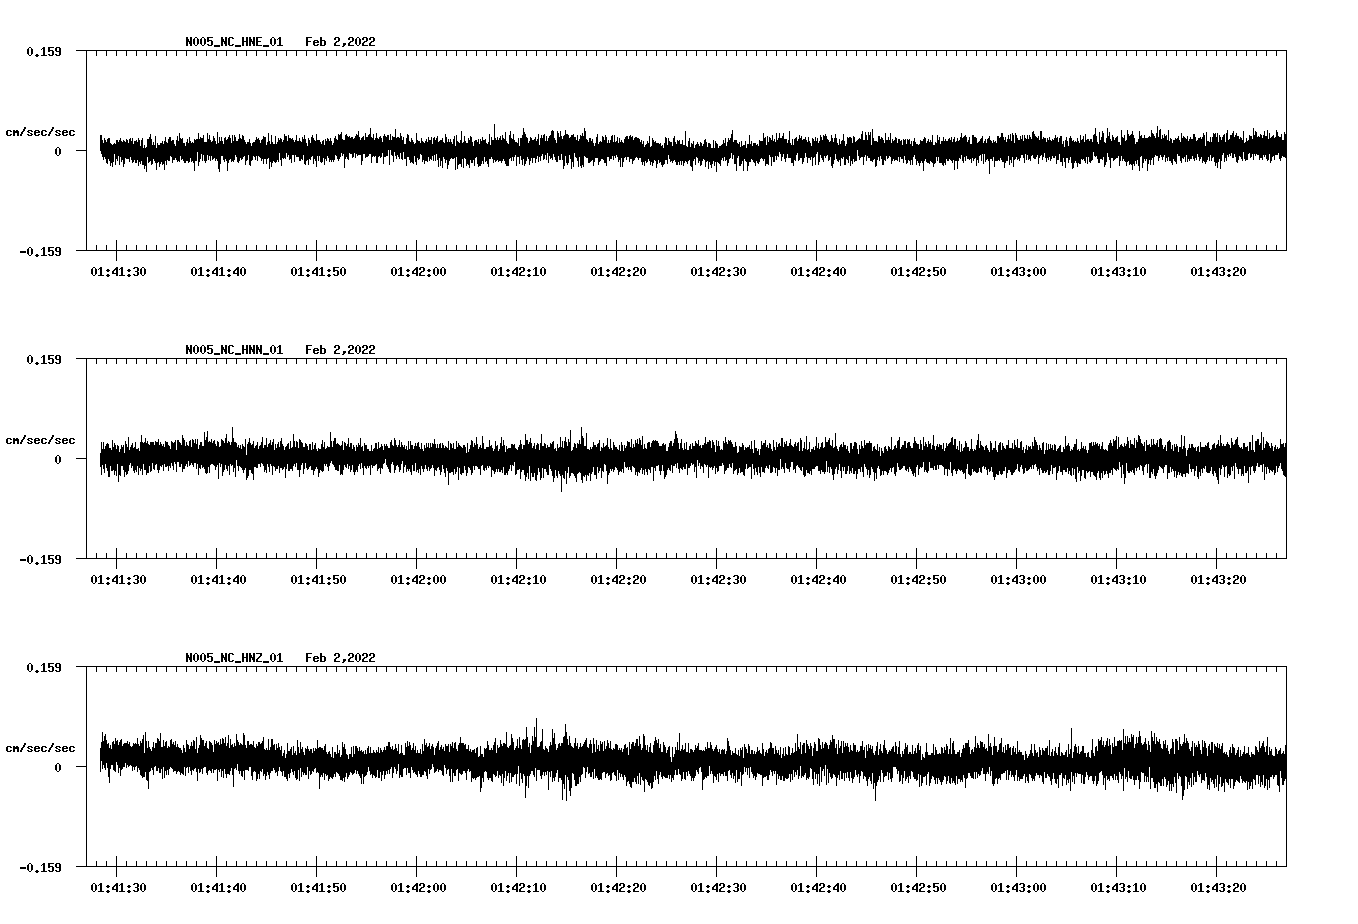The image size is (1358, 924).
Task: Pick the 01:41:40 time label under HNE plot
Action: coord(218,272)
